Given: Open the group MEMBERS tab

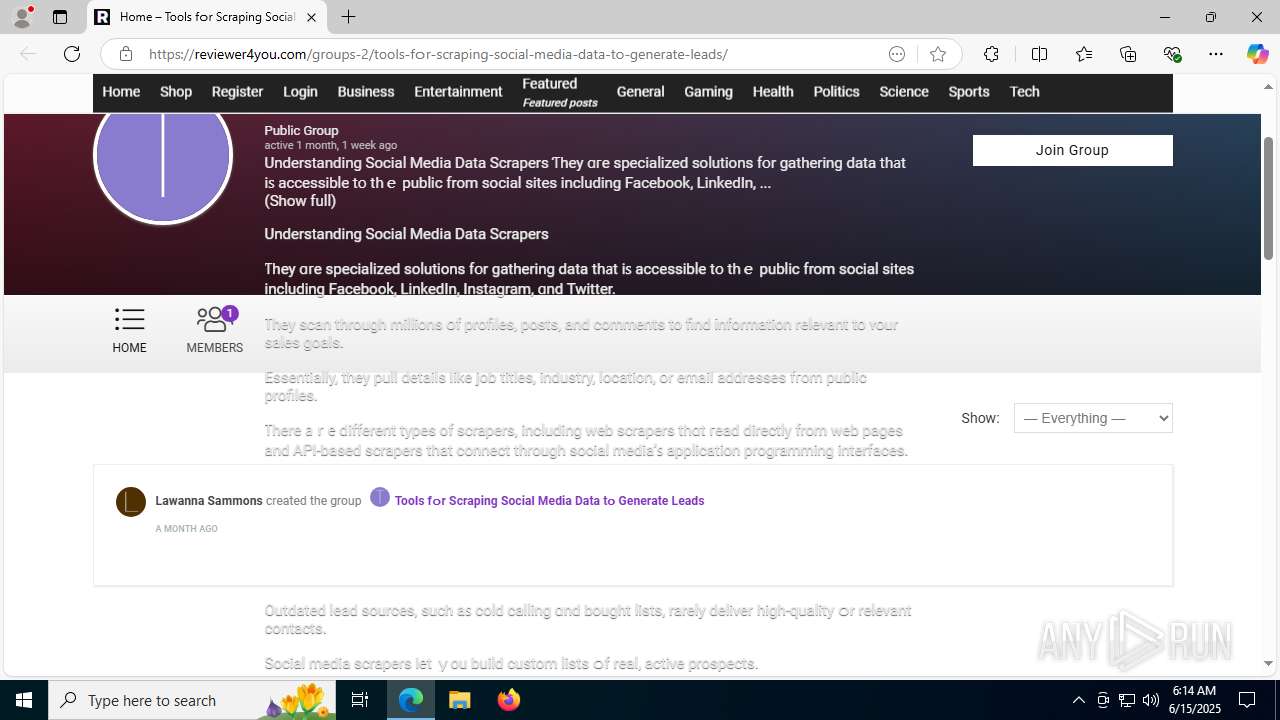Looking at the screenshot, I should tap(214, 330).
